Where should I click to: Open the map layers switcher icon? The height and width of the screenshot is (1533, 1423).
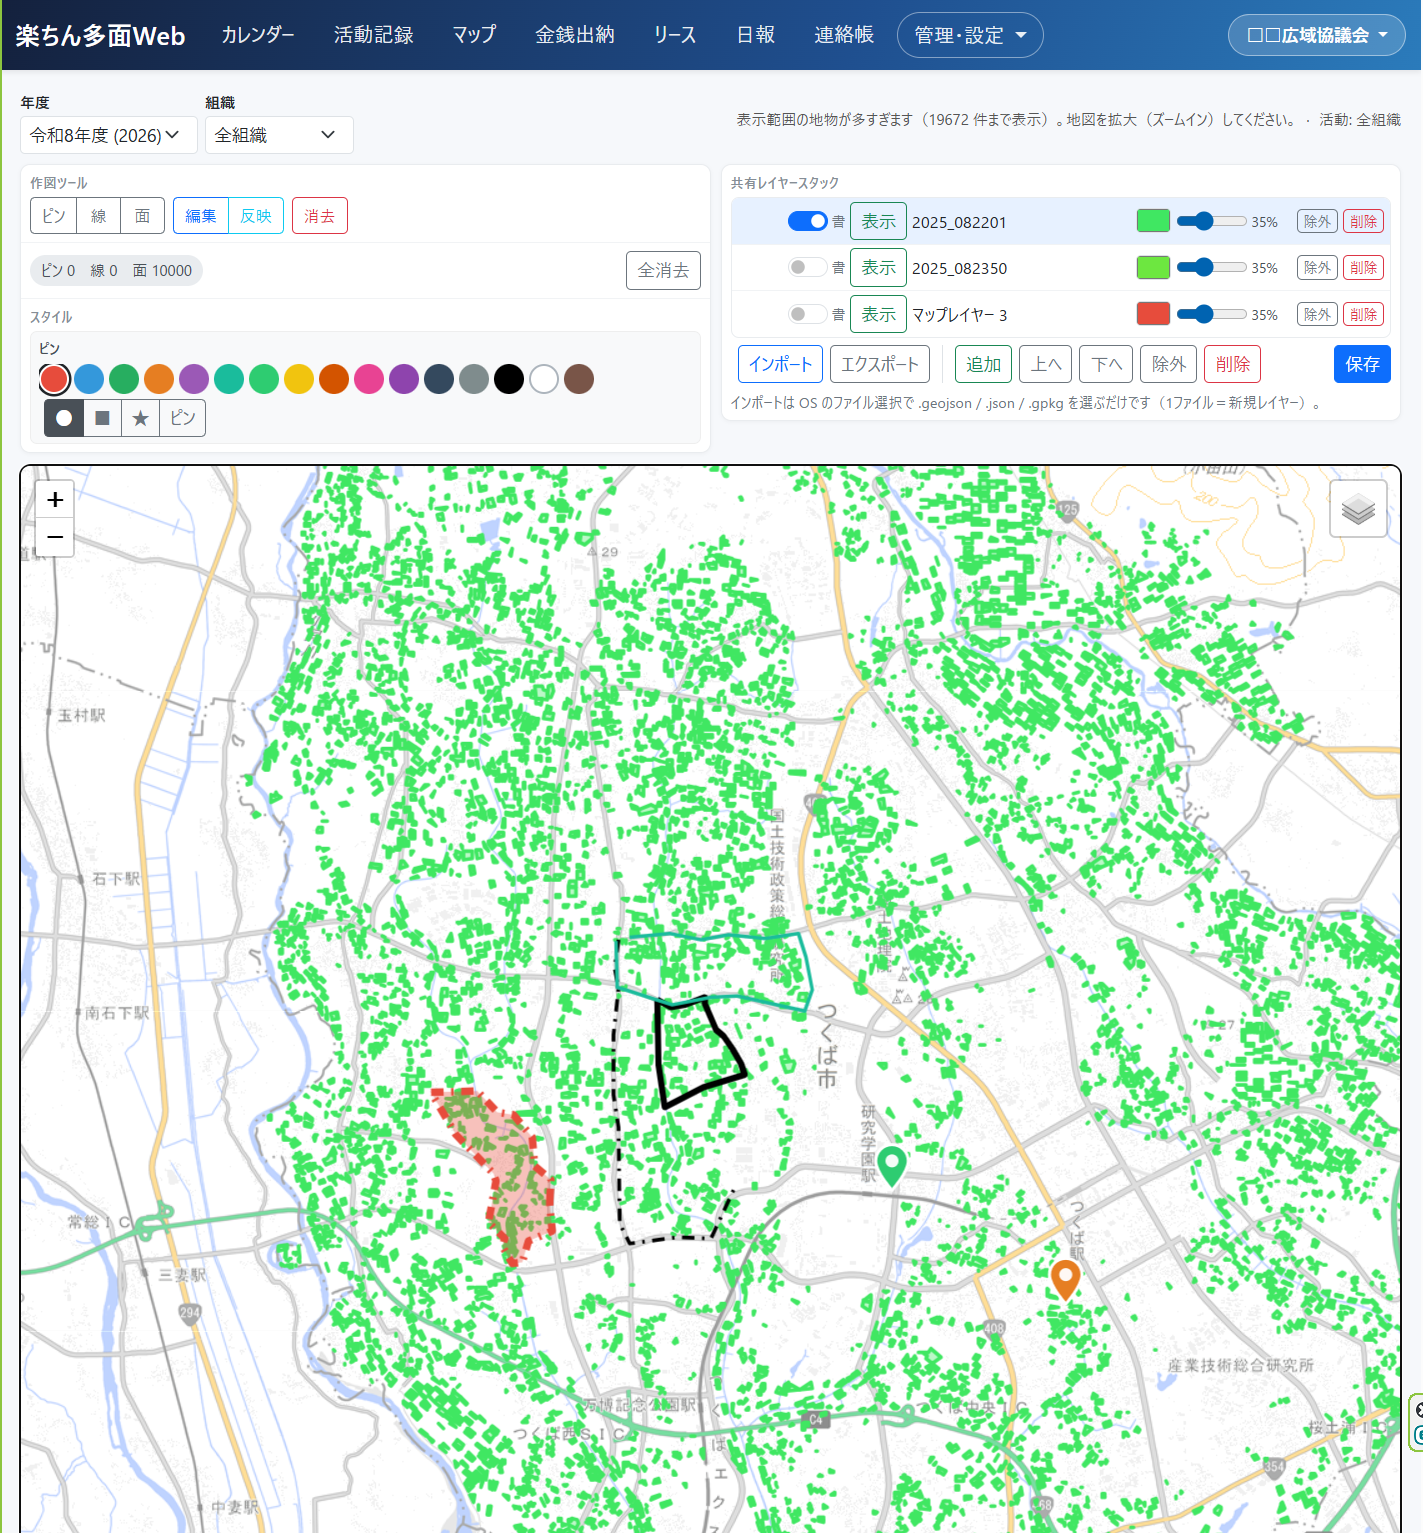1358,509
